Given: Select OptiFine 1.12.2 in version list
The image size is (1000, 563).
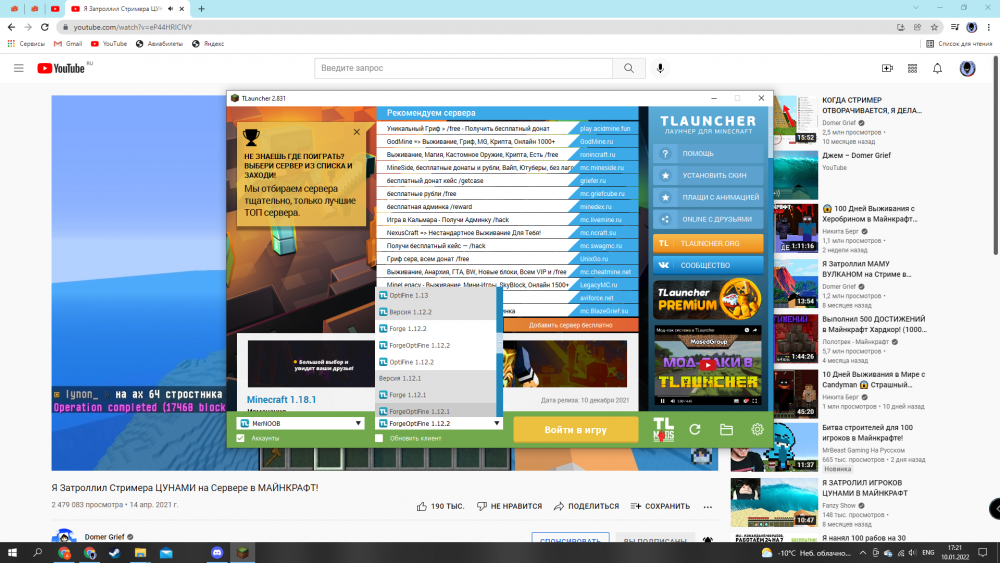Looking at the screenshot, I should [x=436, y=362].
